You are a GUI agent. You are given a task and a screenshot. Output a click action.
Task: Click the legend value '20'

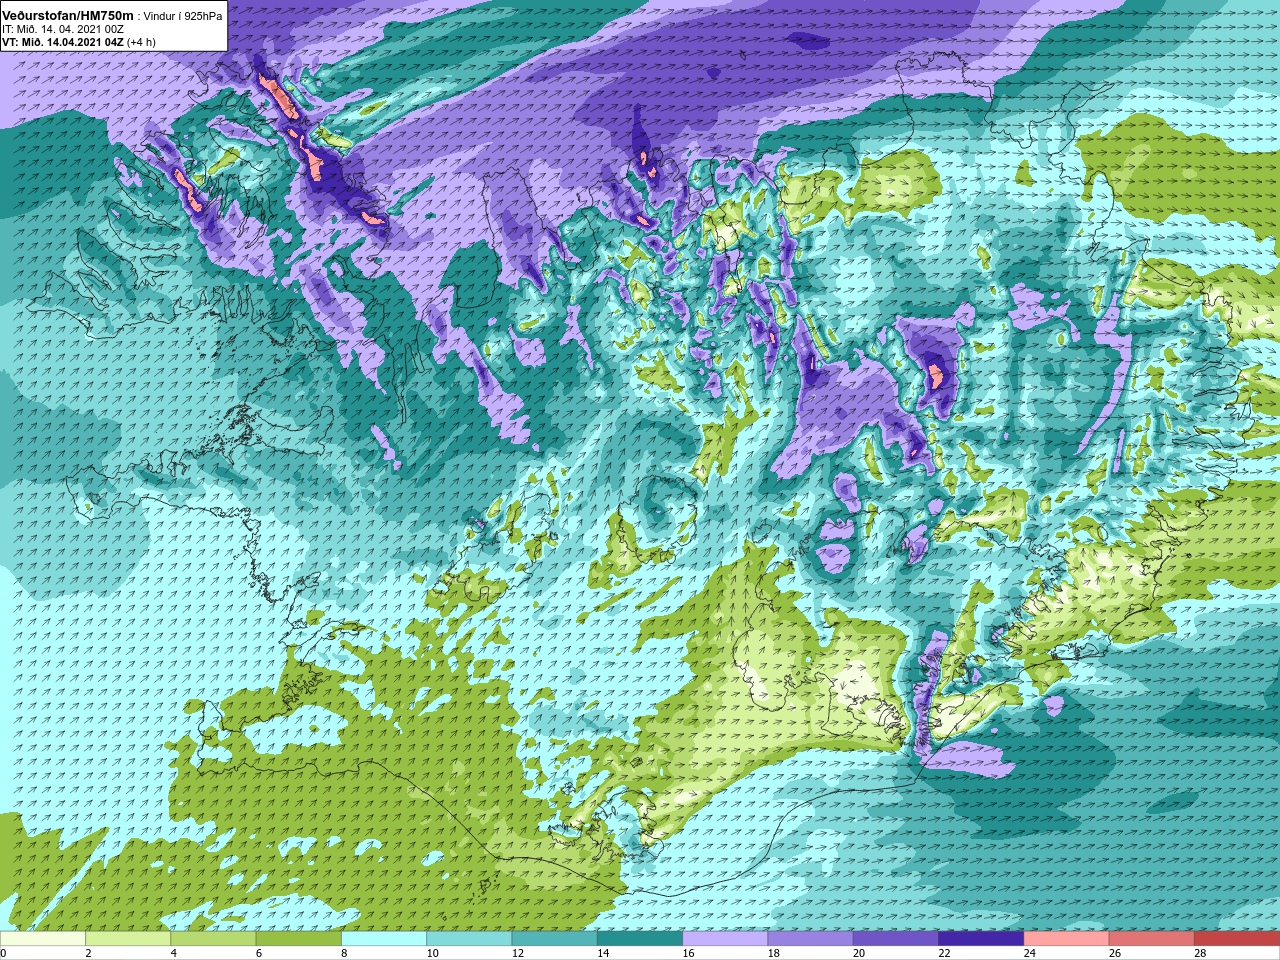click(859, 953)
